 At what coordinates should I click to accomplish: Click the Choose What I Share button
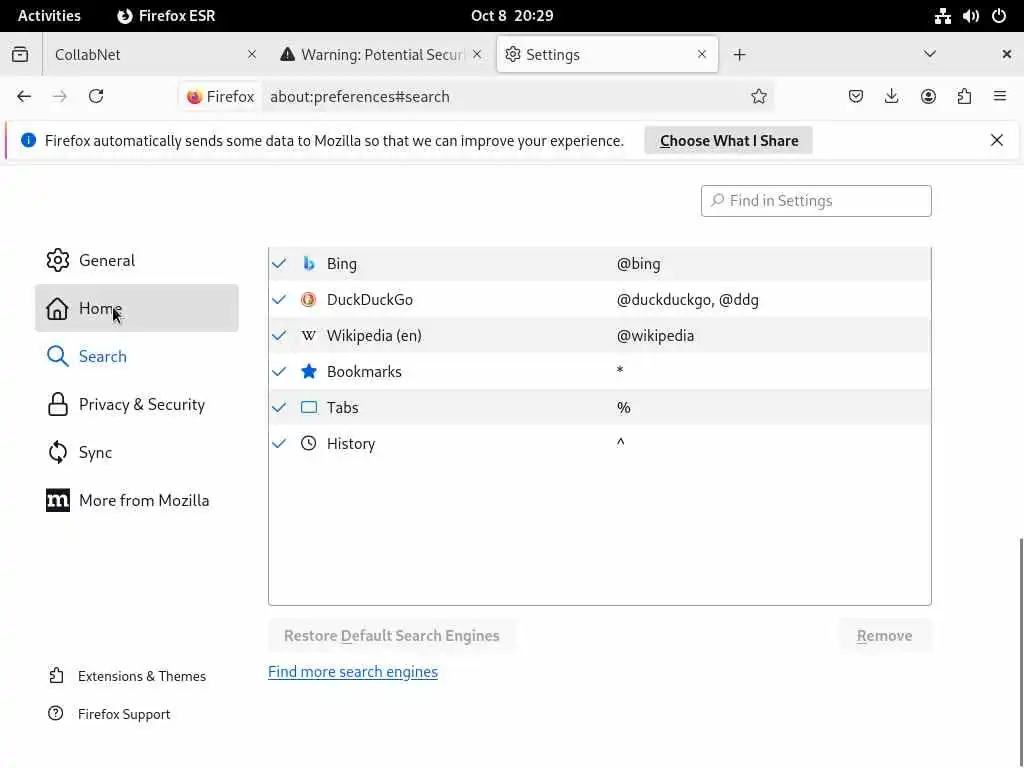[729, 141]
